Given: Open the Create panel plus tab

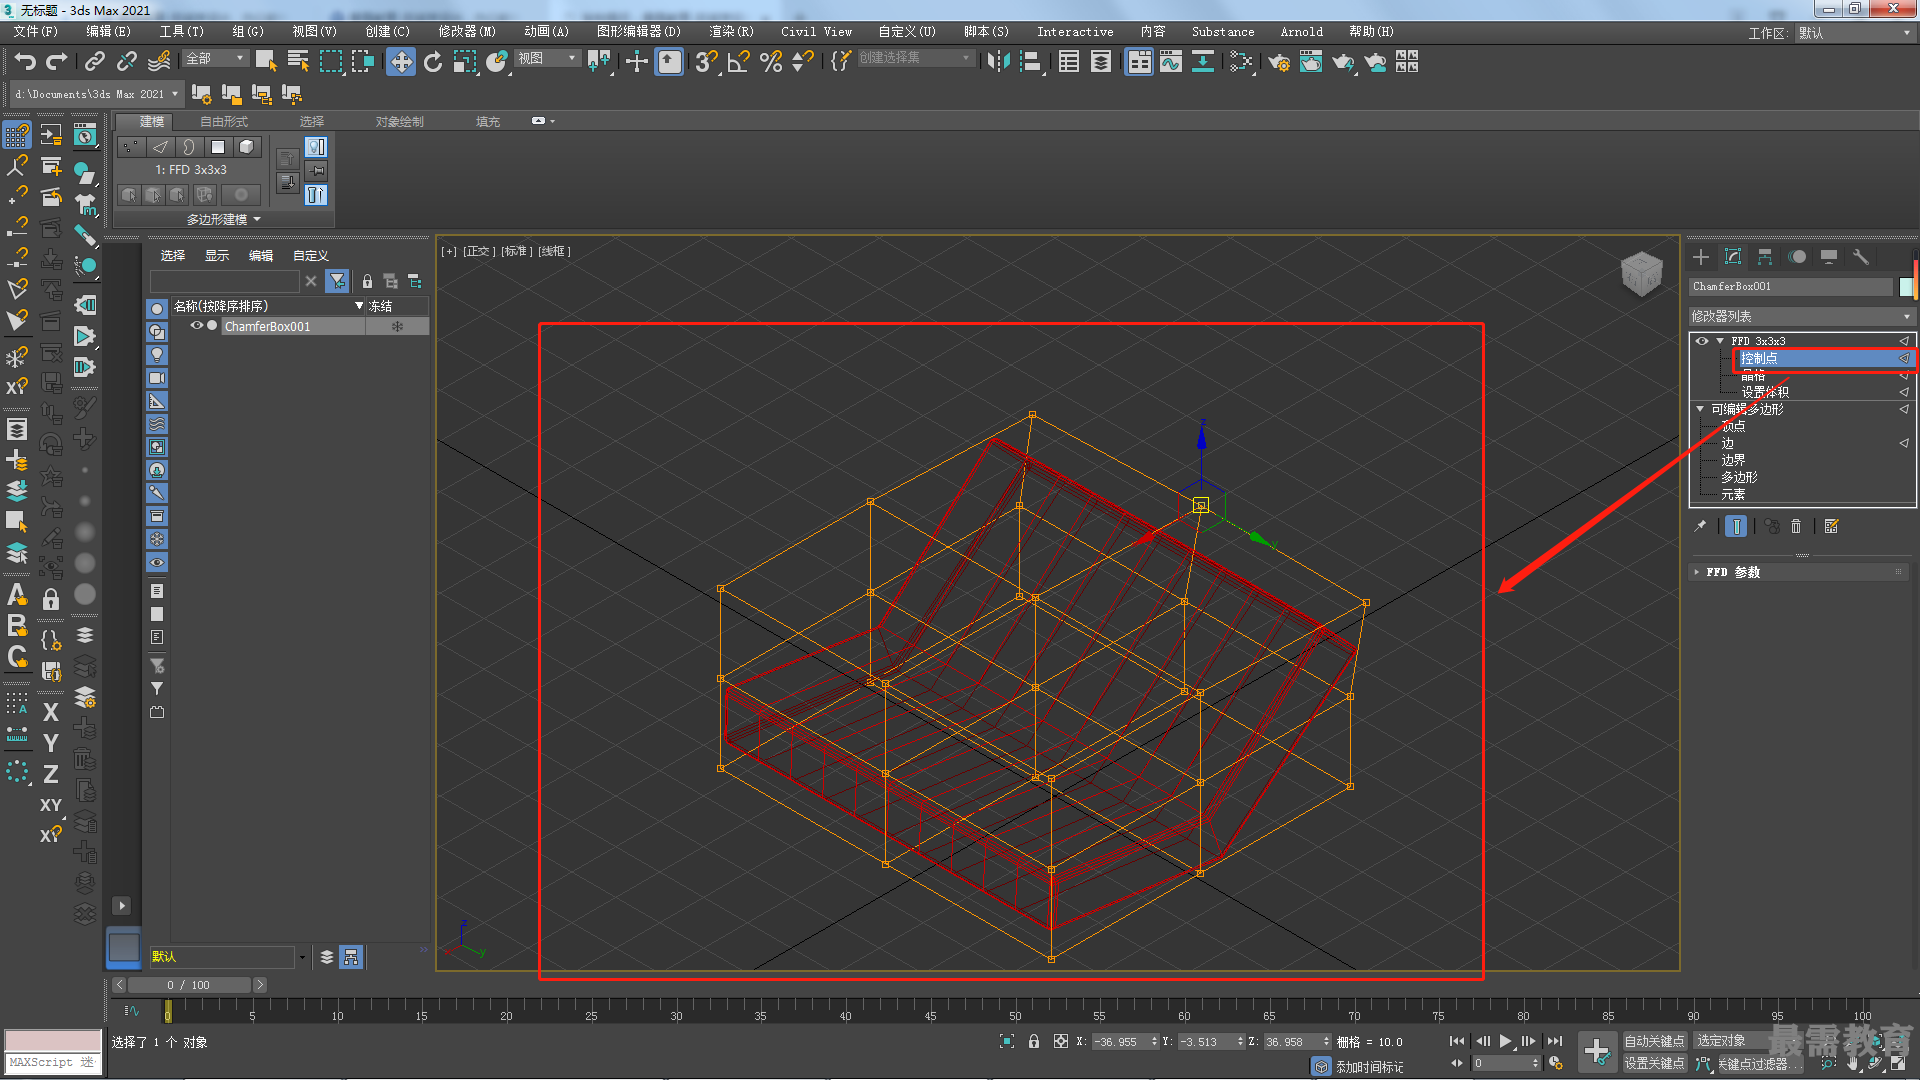Looking at the screenshot, I should (1701, 257).
